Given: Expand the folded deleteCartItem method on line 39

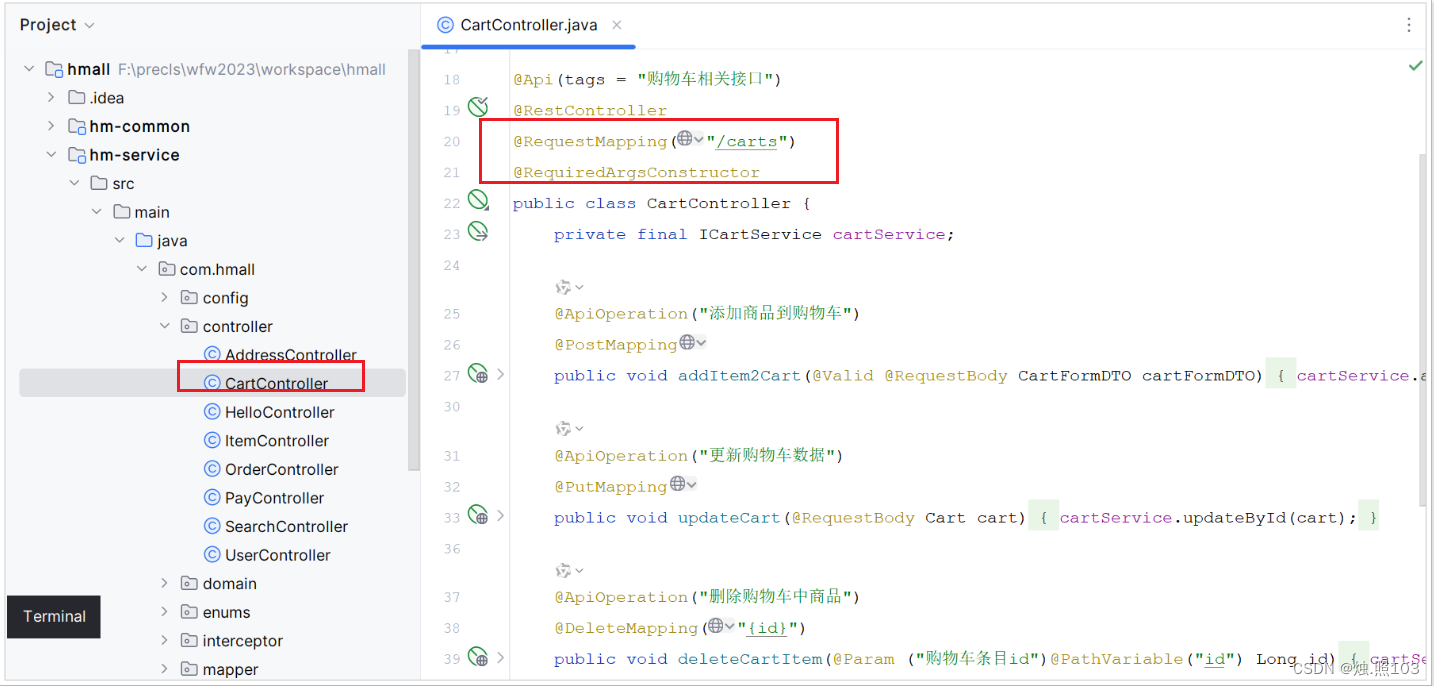Looking at the screenshot, I should (x=501, y=659).
